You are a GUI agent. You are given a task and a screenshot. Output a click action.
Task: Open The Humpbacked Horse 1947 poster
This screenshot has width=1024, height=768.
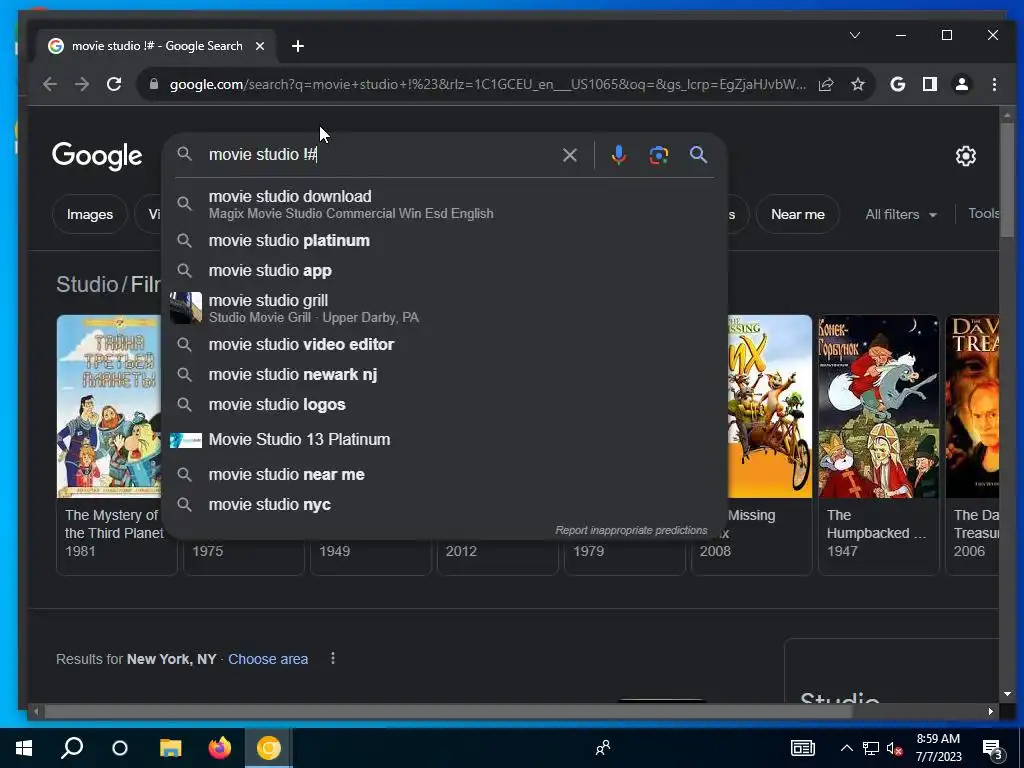878,406
